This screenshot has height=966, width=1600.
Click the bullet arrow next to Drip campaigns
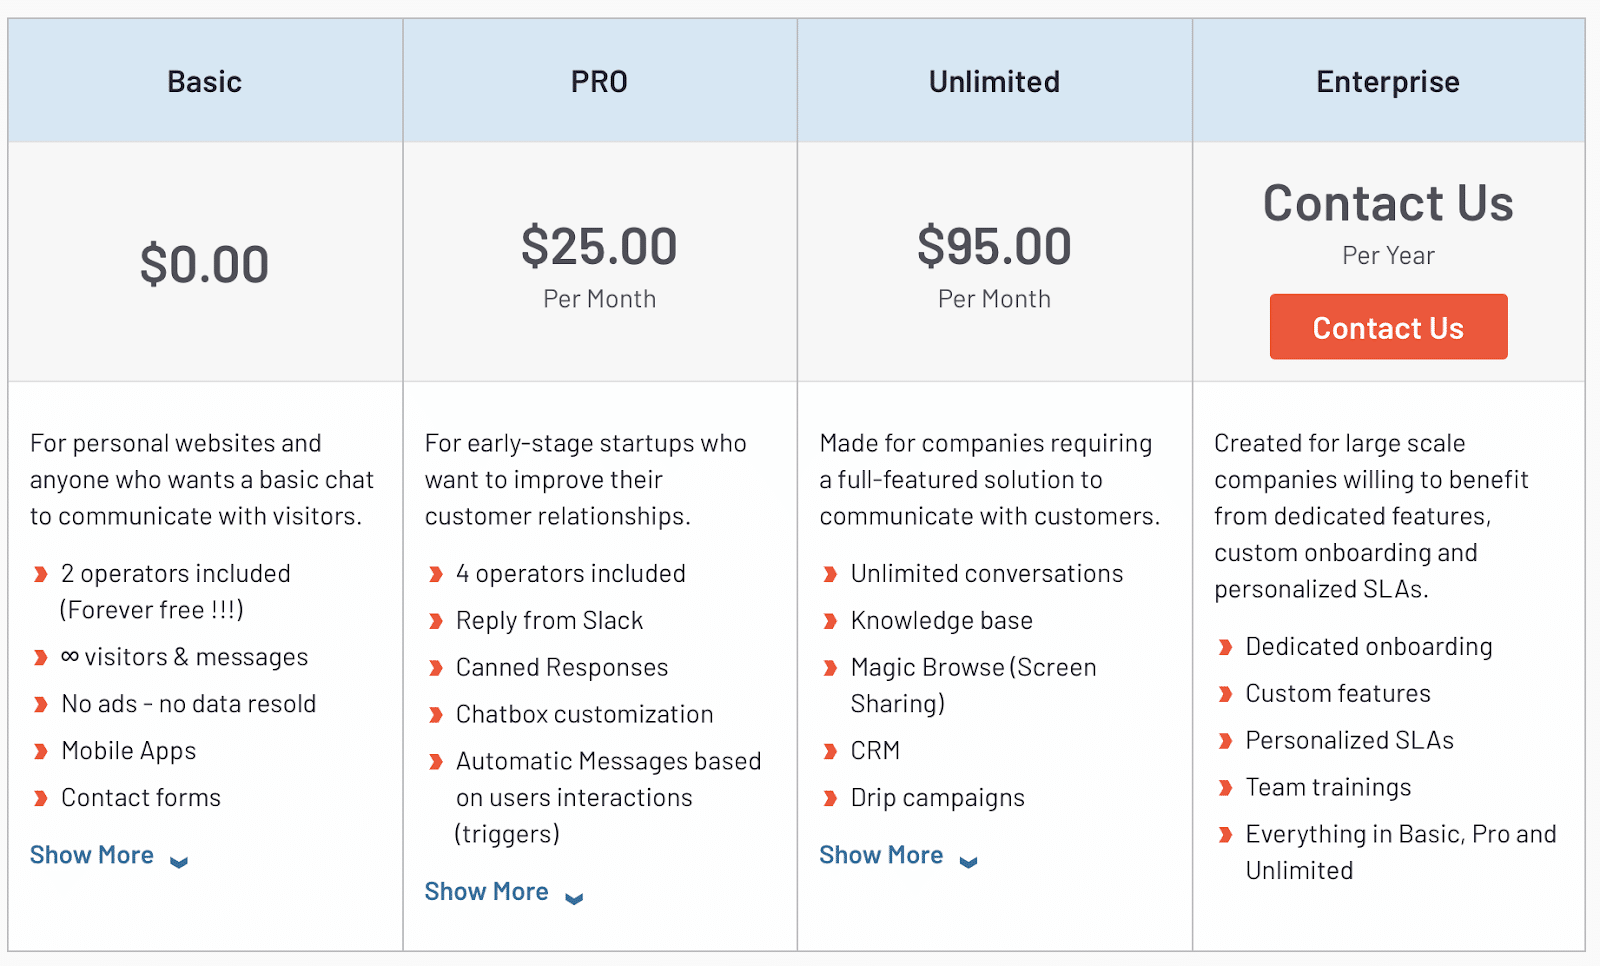(x=830, y=798)
